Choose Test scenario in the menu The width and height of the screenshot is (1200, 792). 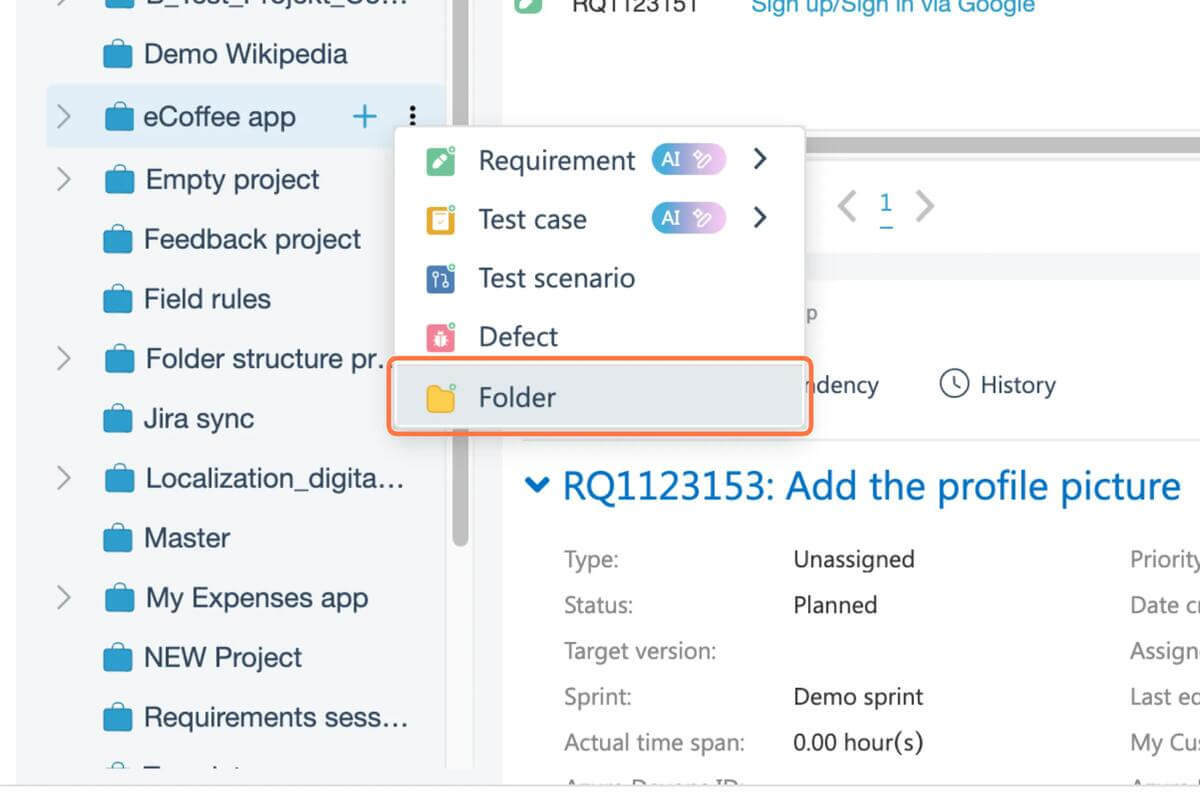click(556, 278)
